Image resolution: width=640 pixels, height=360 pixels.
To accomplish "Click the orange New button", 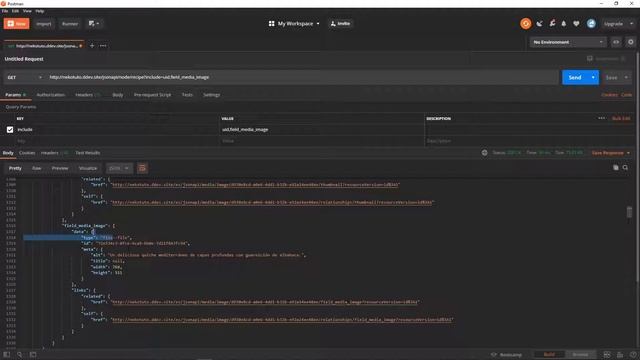I will 16,24.
